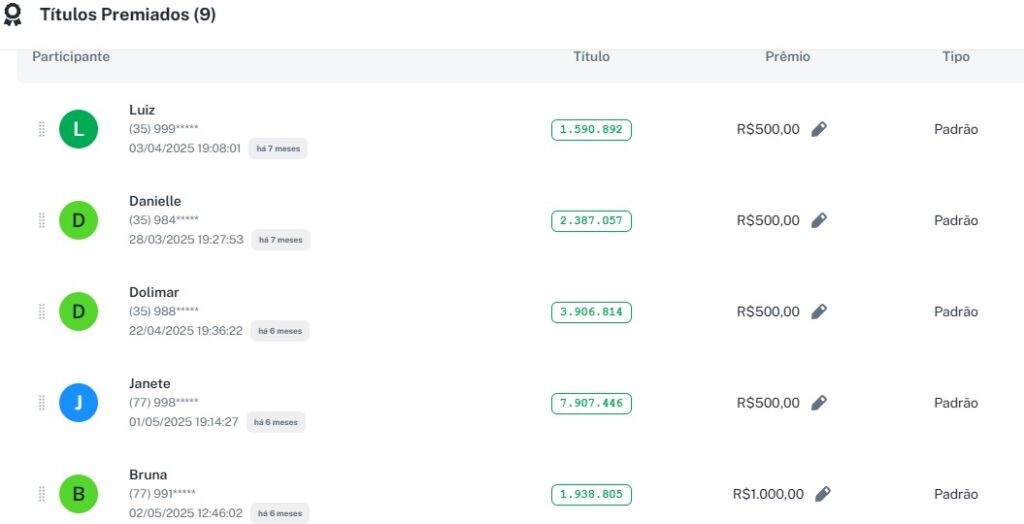Click Bruna's green B avatar
This screenshot has height=524, width=1024.
click(x=78, y=494)
